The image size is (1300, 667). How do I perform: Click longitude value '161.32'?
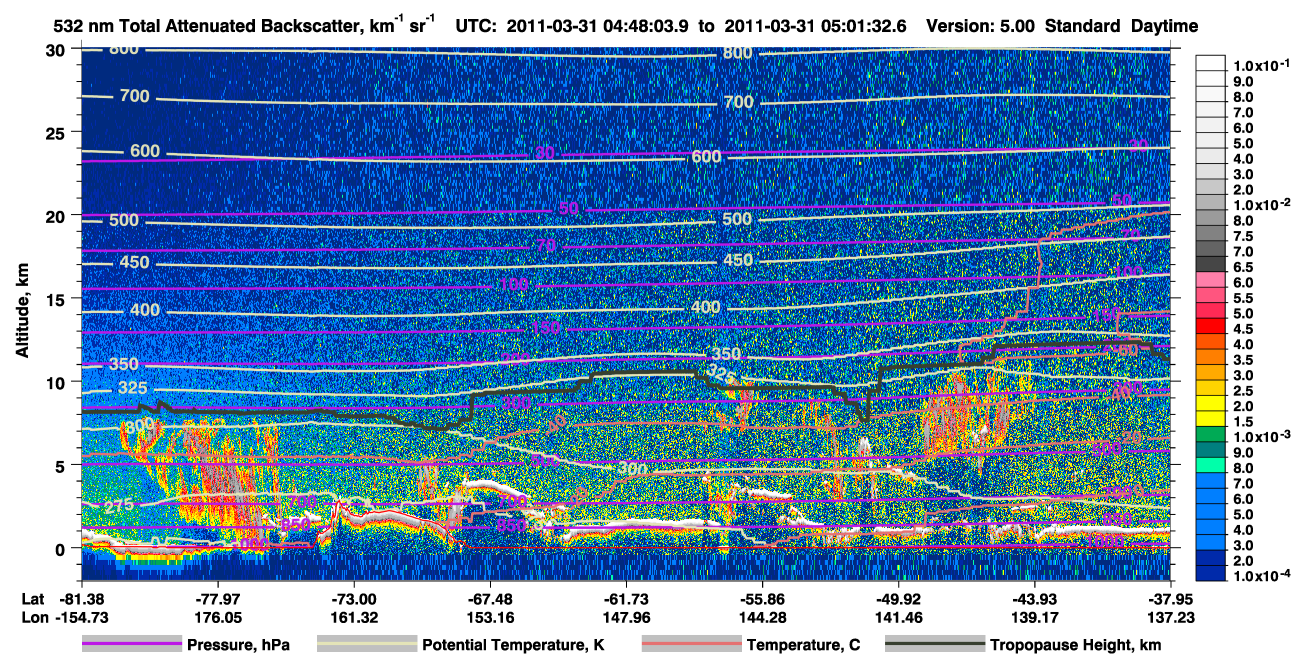tap(353, 617)
